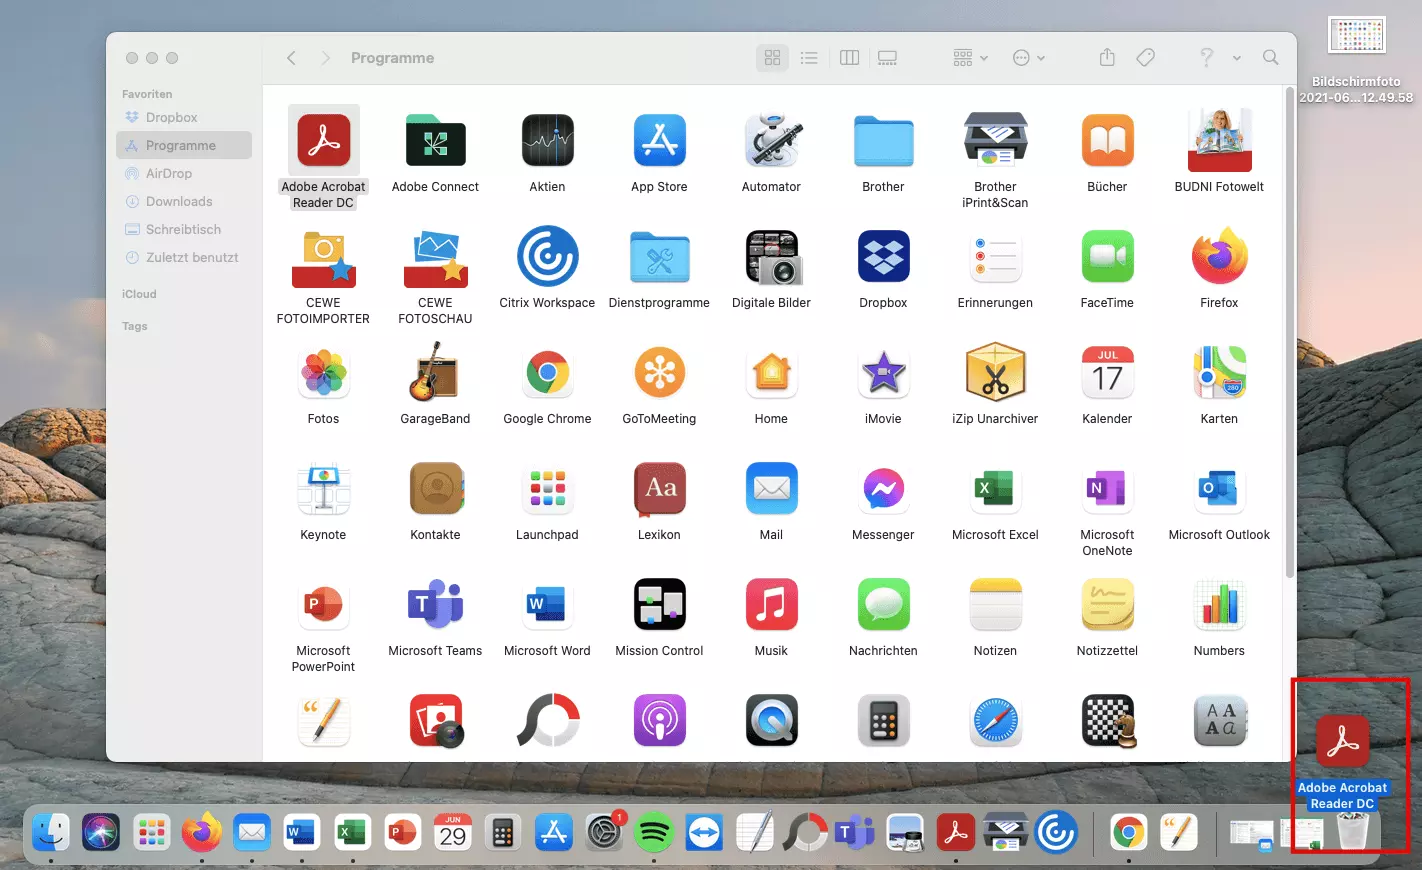Click the Finder search magnifier

[1271, 58]
